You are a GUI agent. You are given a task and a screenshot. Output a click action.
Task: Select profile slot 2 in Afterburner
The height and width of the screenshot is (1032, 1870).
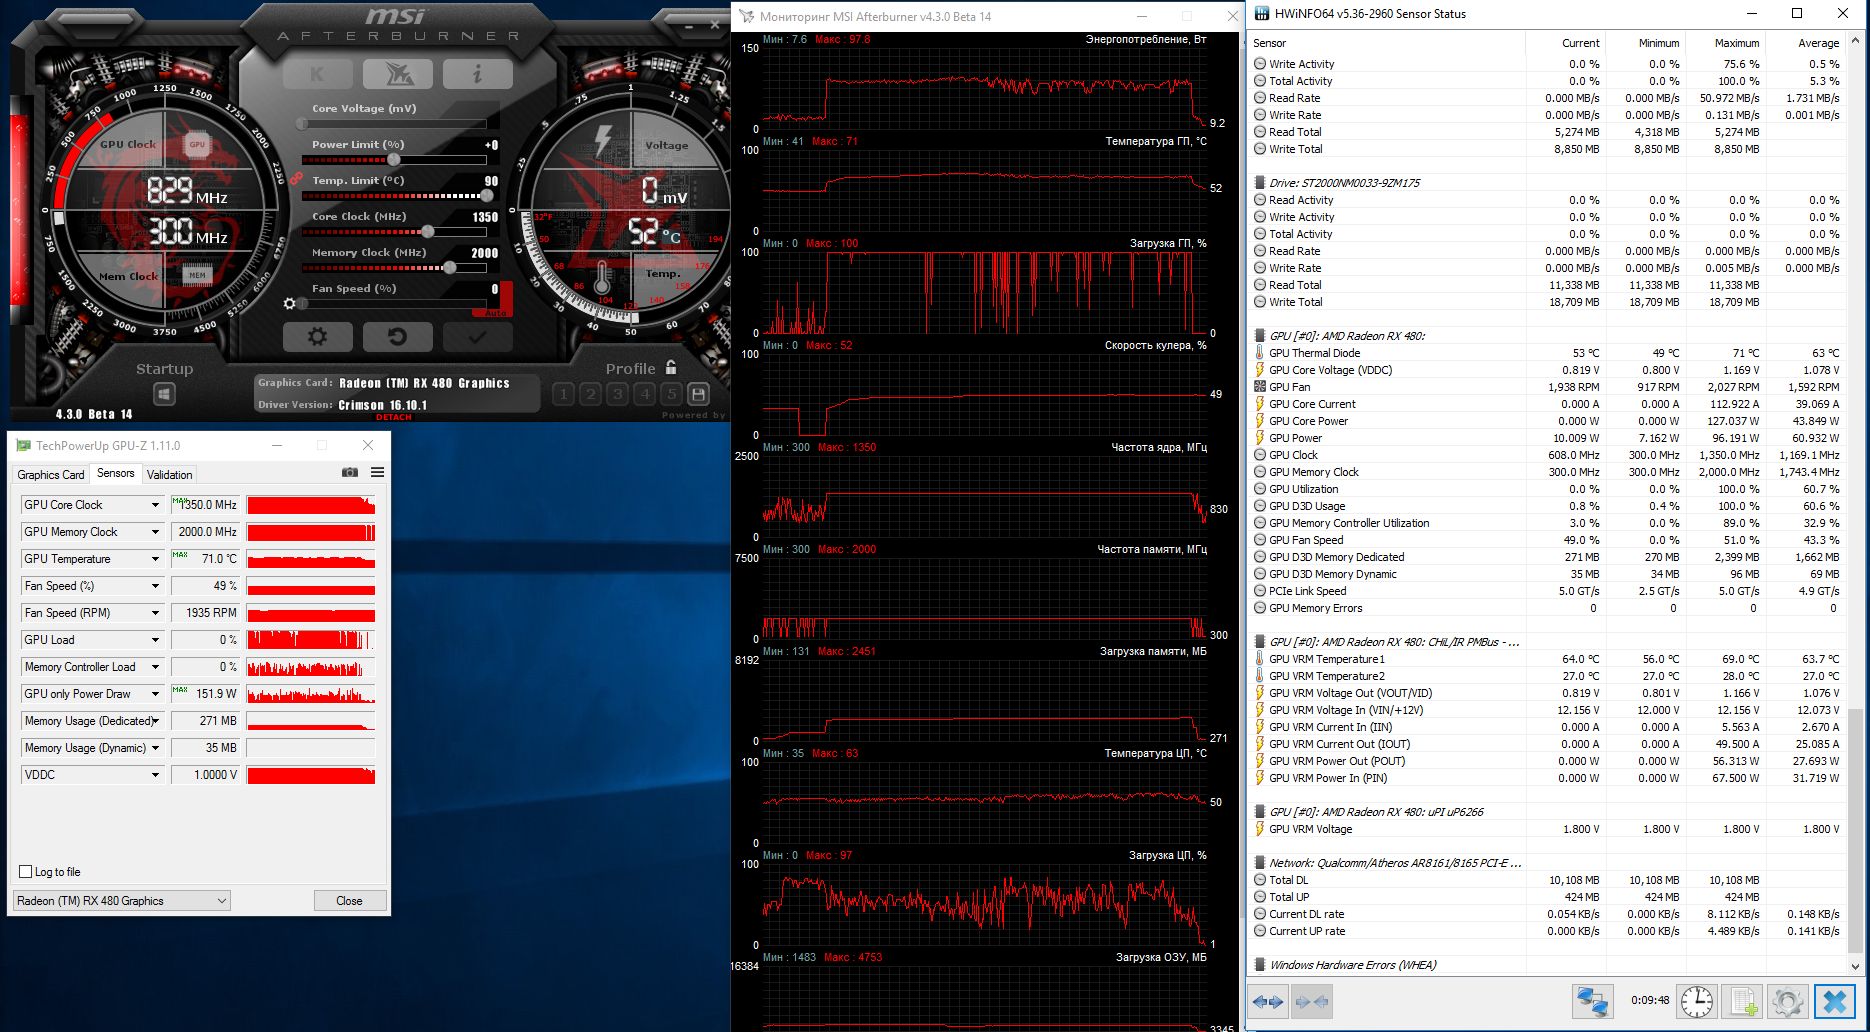click(590, 394)
